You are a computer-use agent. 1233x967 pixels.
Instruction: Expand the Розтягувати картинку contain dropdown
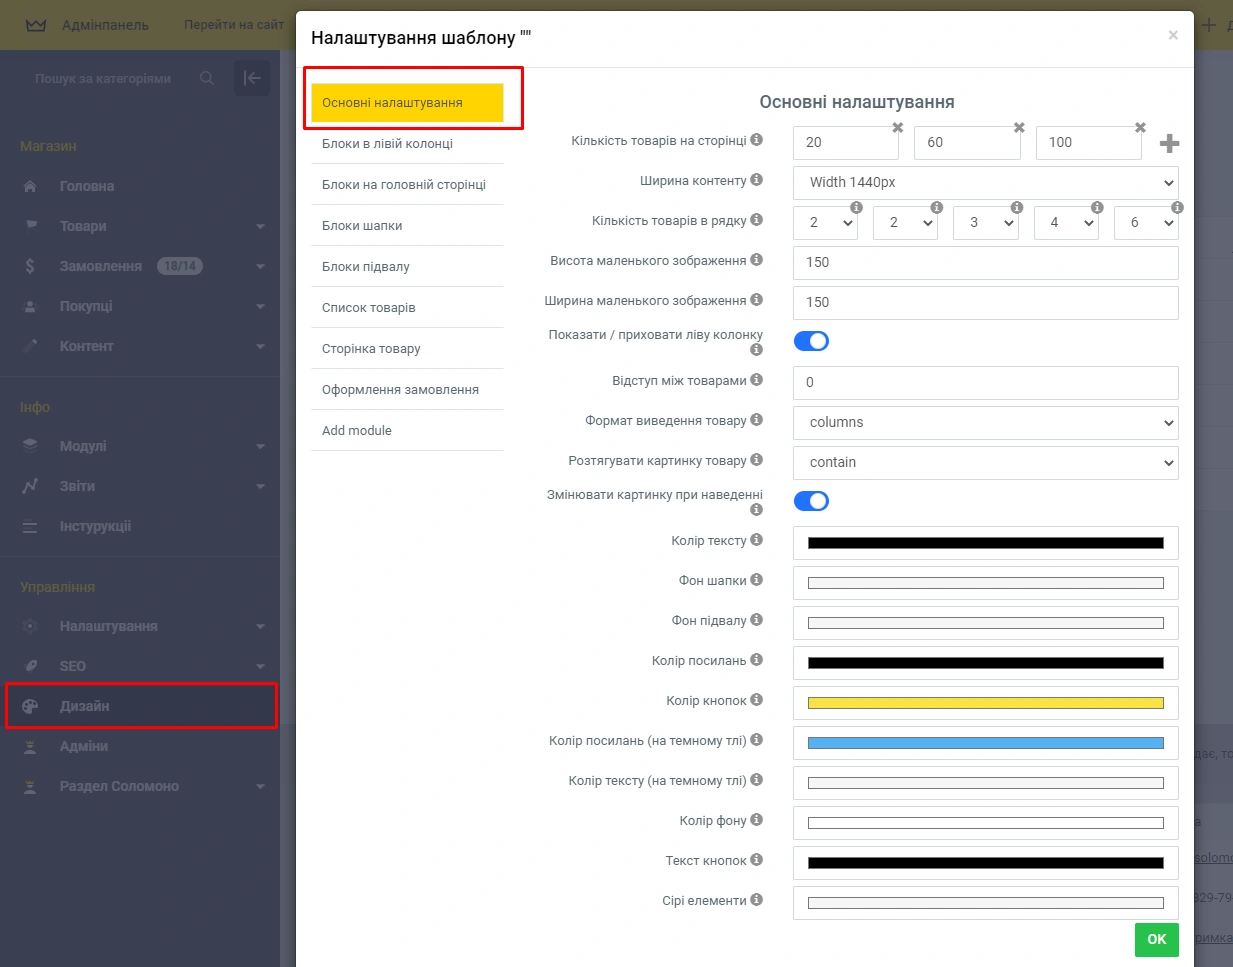[x=985, y=462]
